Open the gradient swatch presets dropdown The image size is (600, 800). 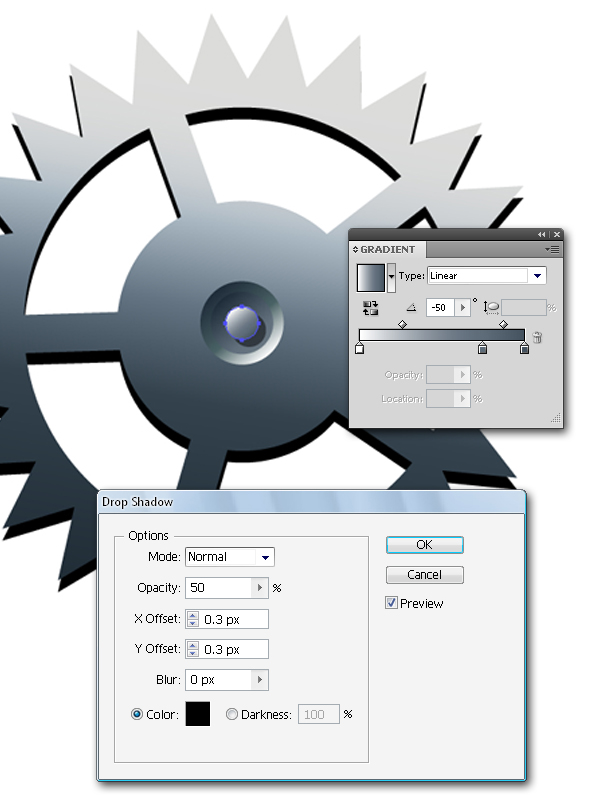391,278
